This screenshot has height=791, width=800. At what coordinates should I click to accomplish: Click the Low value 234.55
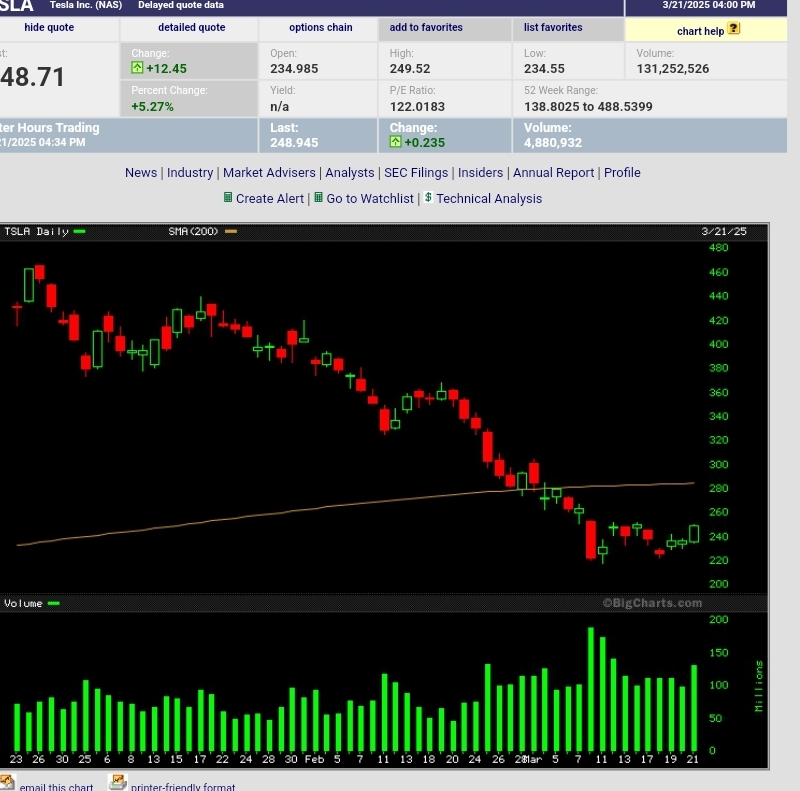coord(544,68)
